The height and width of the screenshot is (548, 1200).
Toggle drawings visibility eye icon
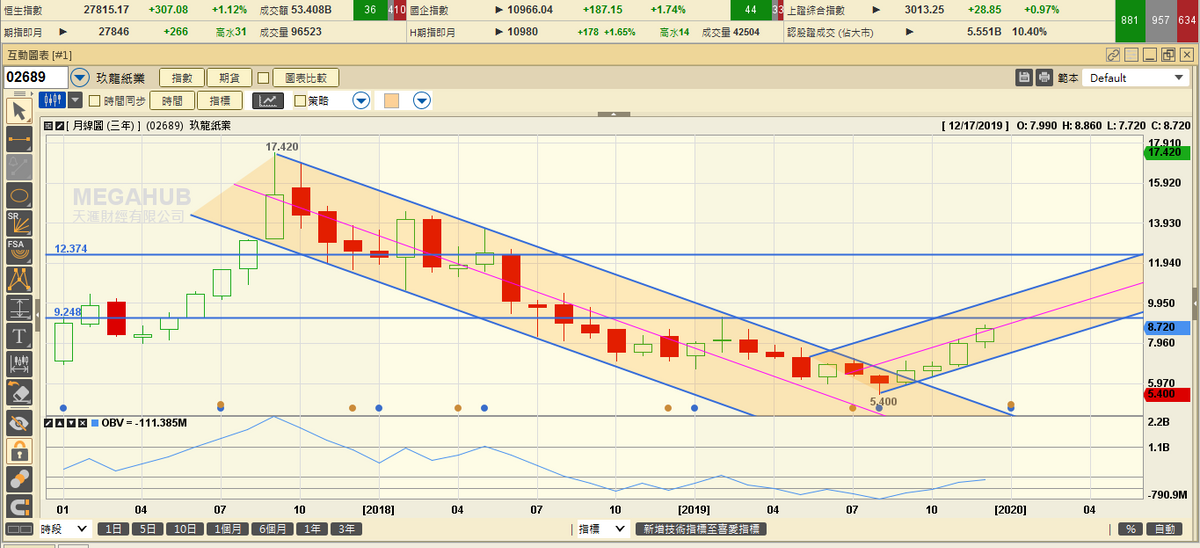click(17, 423)
